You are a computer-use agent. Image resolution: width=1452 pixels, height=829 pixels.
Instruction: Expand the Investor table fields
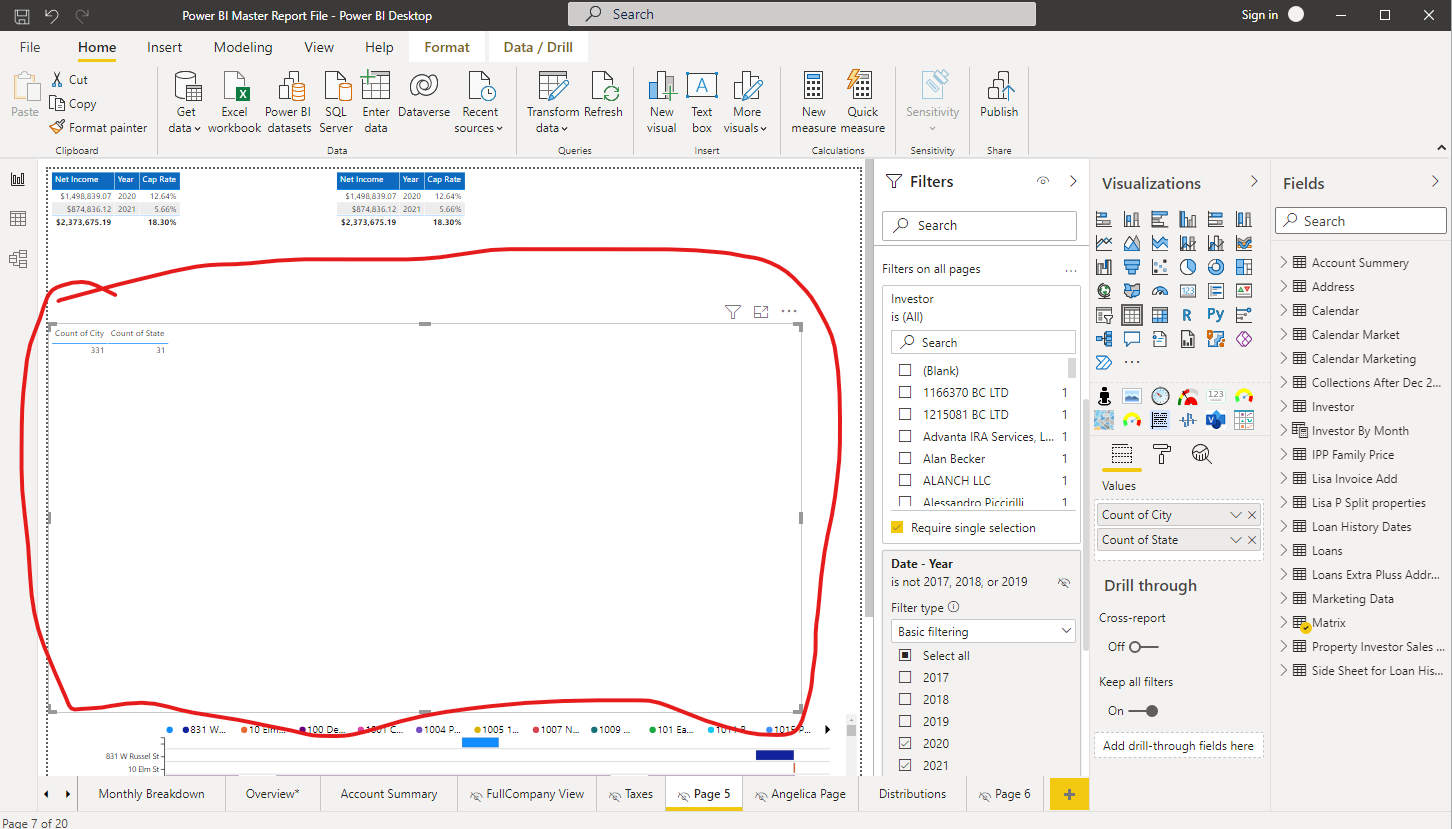(1283, 406)
